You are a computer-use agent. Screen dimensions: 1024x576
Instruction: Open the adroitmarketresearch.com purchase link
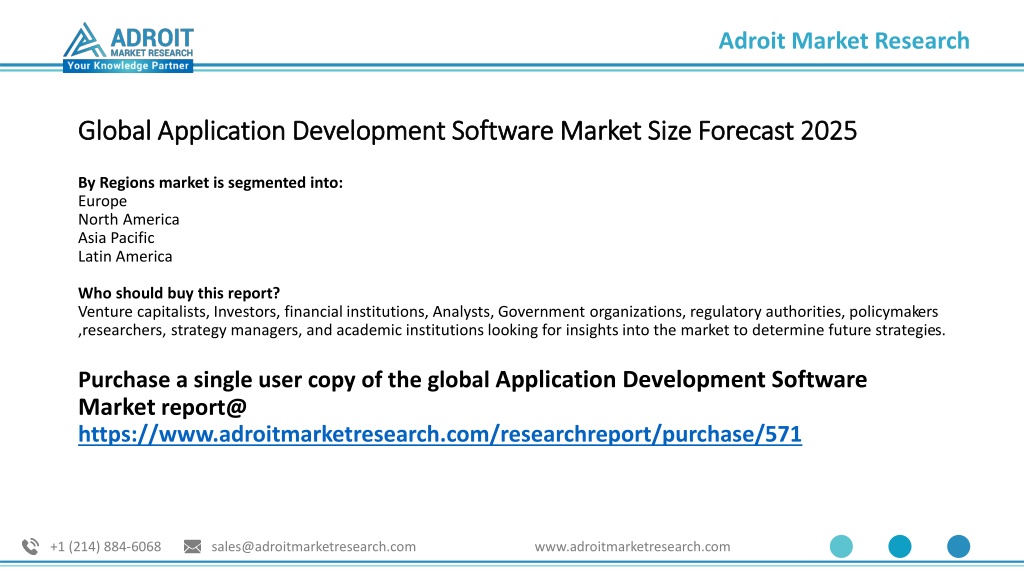[440, 434]
